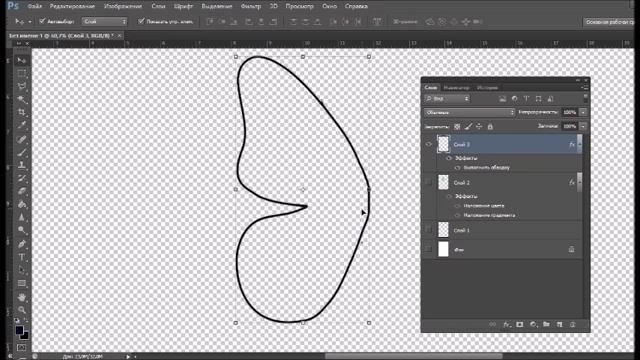Select the Zoom tool in toolbox

pyautogui.click(x=21, y=309)
